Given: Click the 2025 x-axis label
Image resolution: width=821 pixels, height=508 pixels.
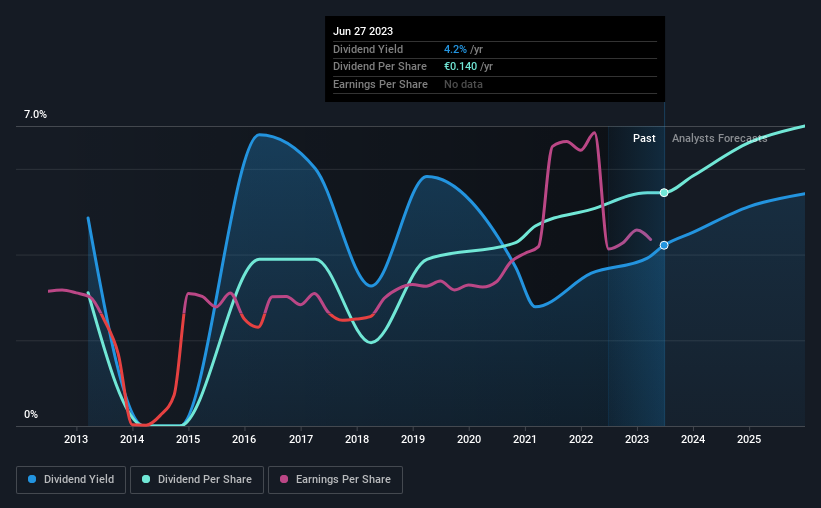Looking at the screenshot, I should click(749, 439).
